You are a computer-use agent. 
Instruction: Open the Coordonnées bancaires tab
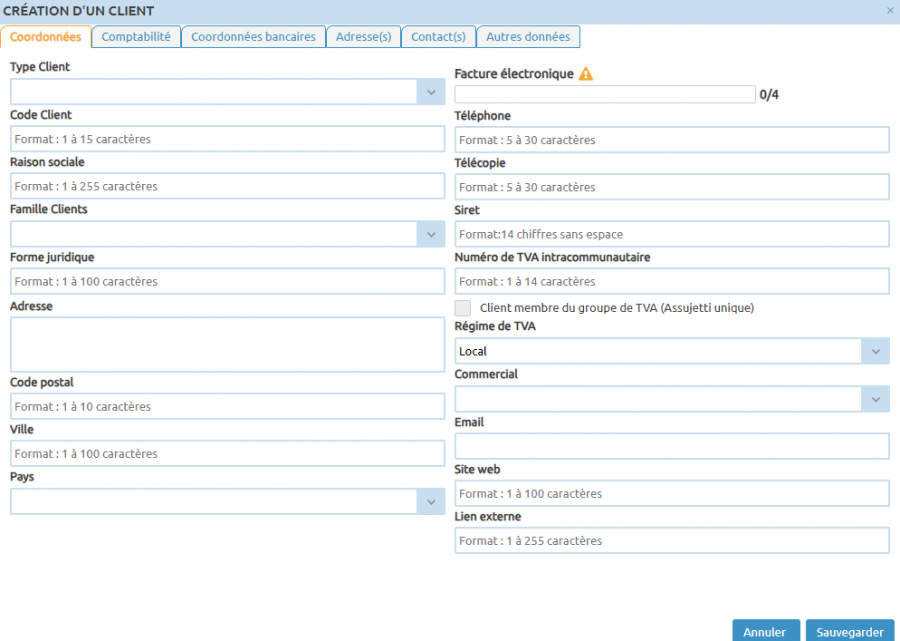point(253,37)
